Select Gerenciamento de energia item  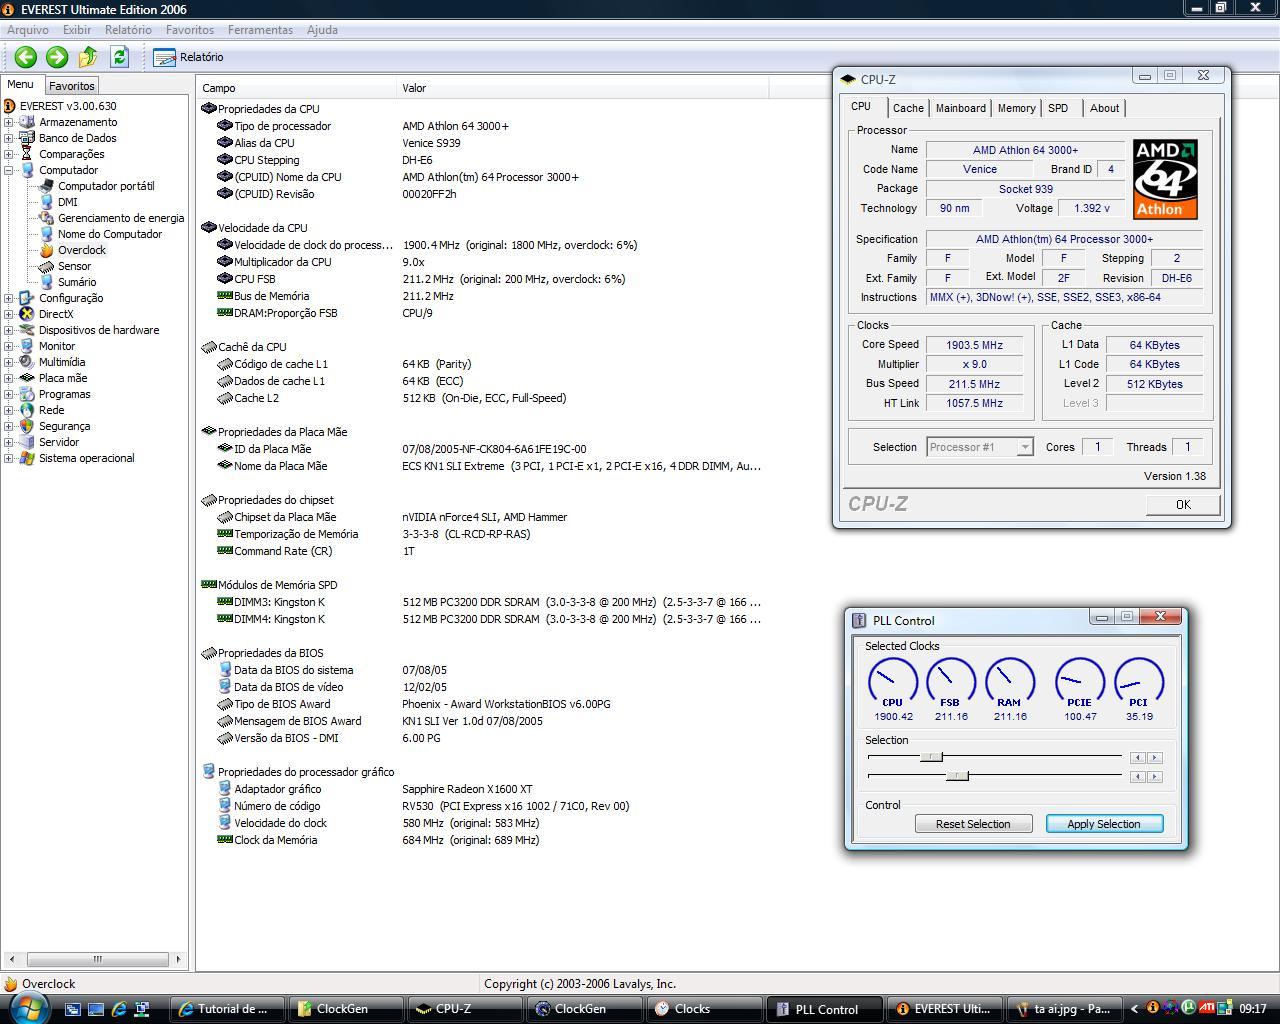121,218
